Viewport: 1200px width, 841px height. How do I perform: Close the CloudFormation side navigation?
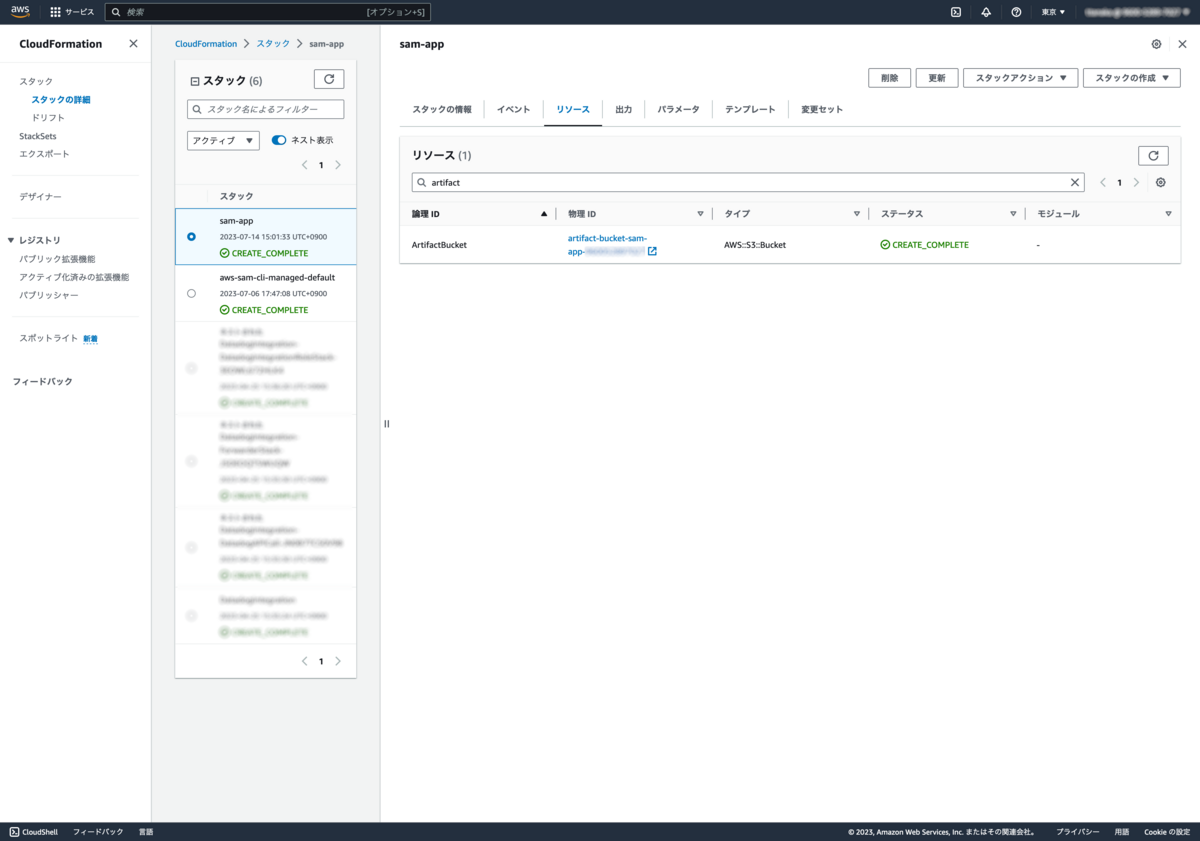[133, 44]
